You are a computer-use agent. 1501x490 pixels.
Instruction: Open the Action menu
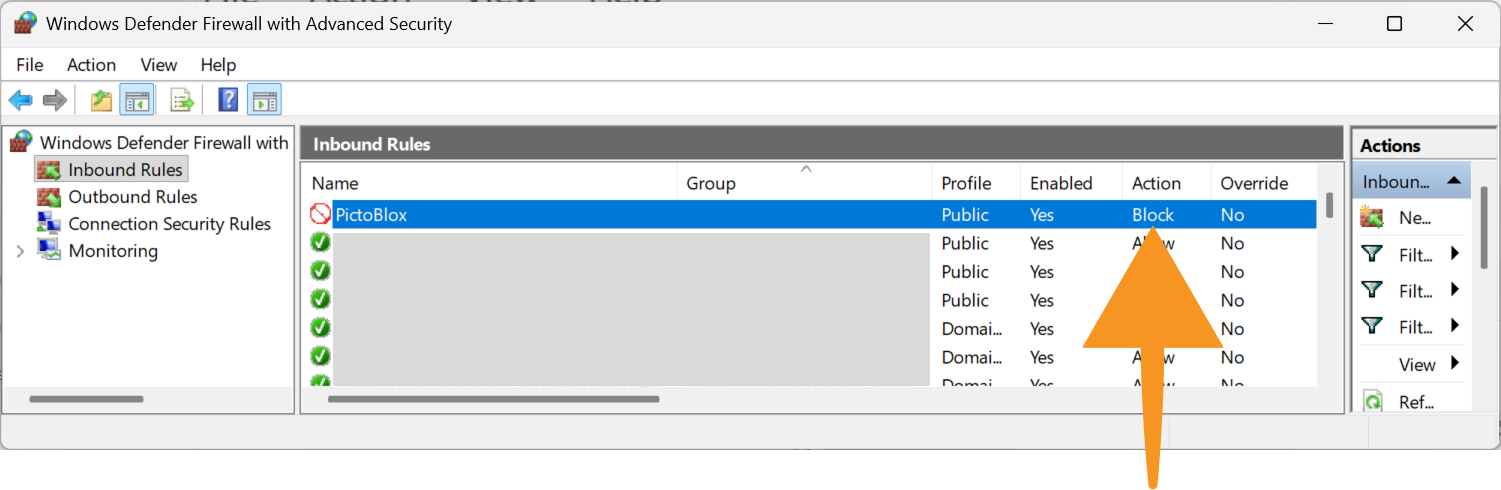click(x=91, y=65)
